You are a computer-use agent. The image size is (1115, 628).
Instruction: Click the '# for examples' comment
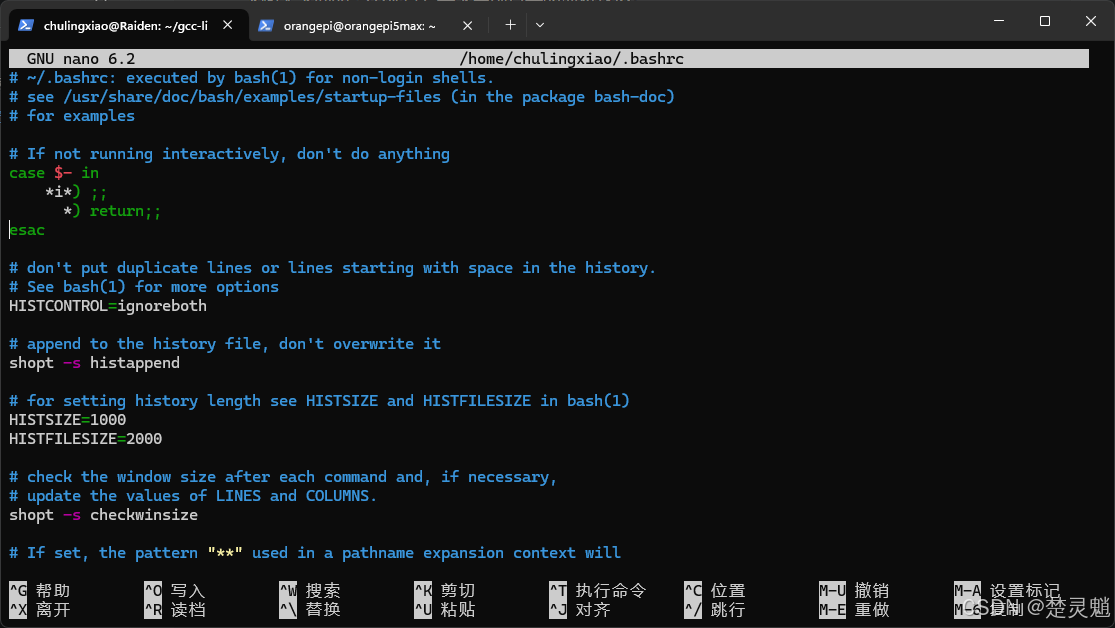(x=72, y=116)
